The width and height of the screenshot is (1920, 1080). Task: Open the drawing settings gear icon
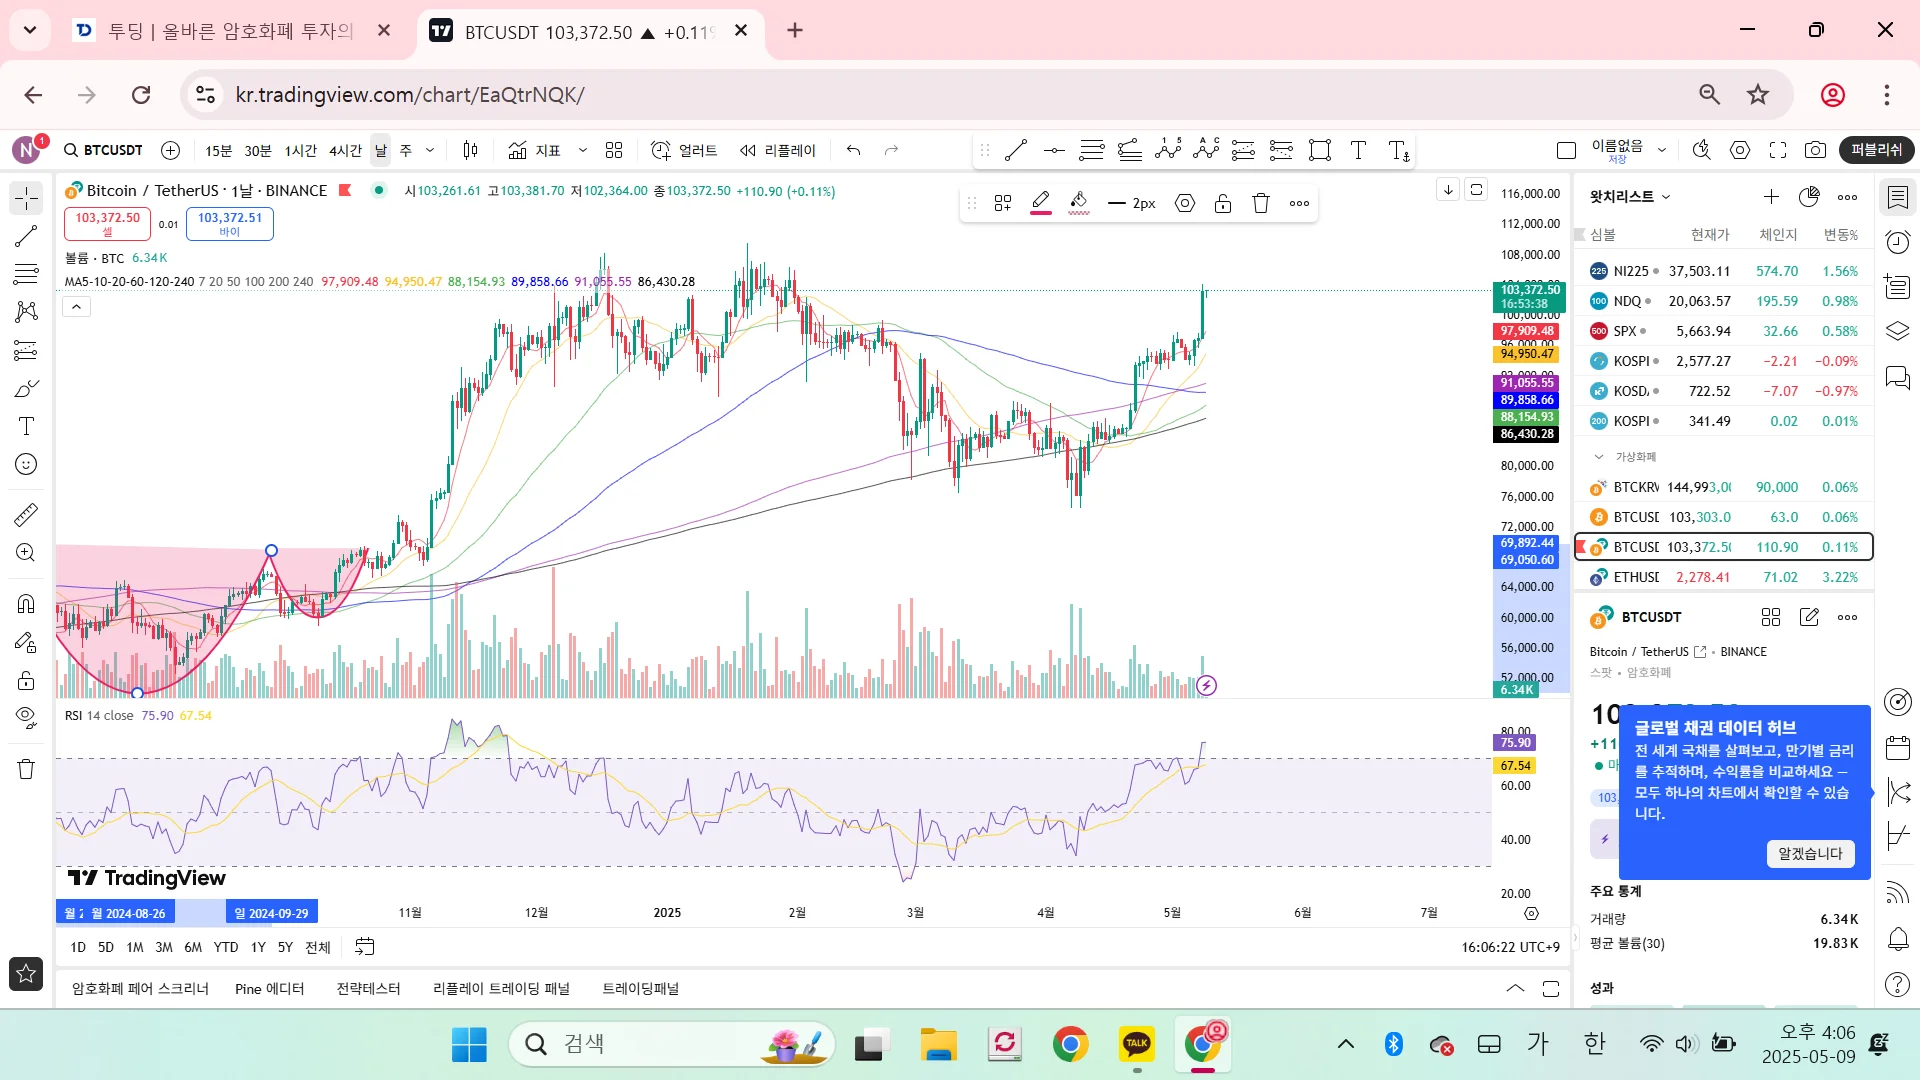coord(1185,203)
